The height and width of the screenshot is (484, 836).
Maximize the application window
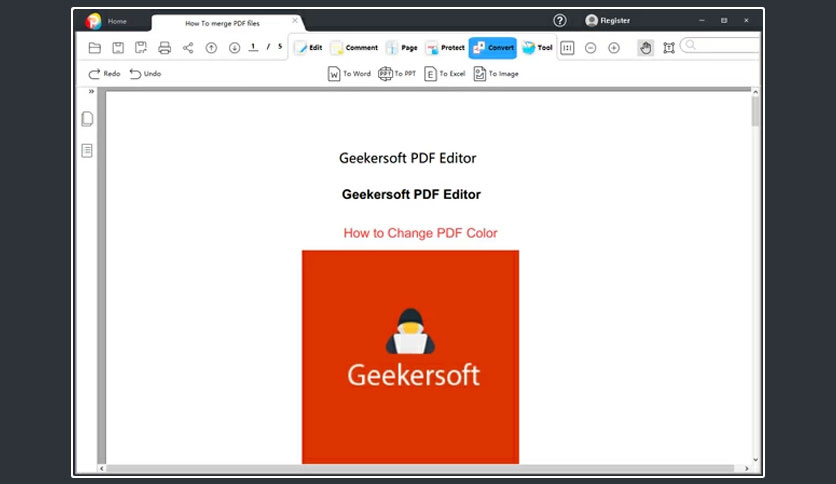click(724, 20)
